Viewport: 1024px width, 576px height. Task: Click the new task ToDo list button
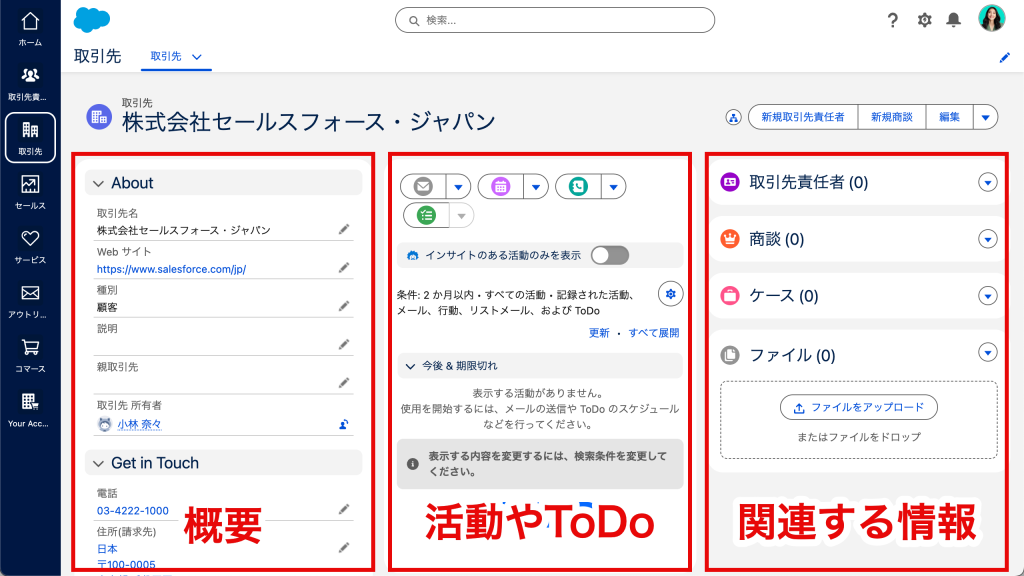tap(426, 216)
